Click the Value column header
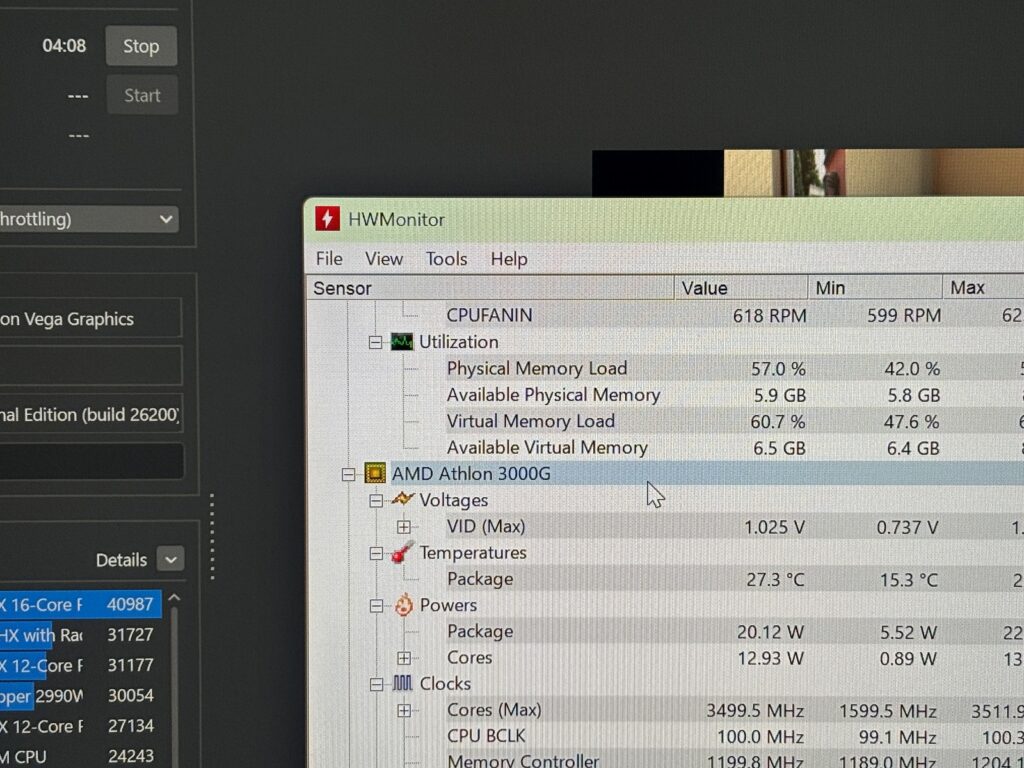The image size is (1024, 768). (740, 288)
